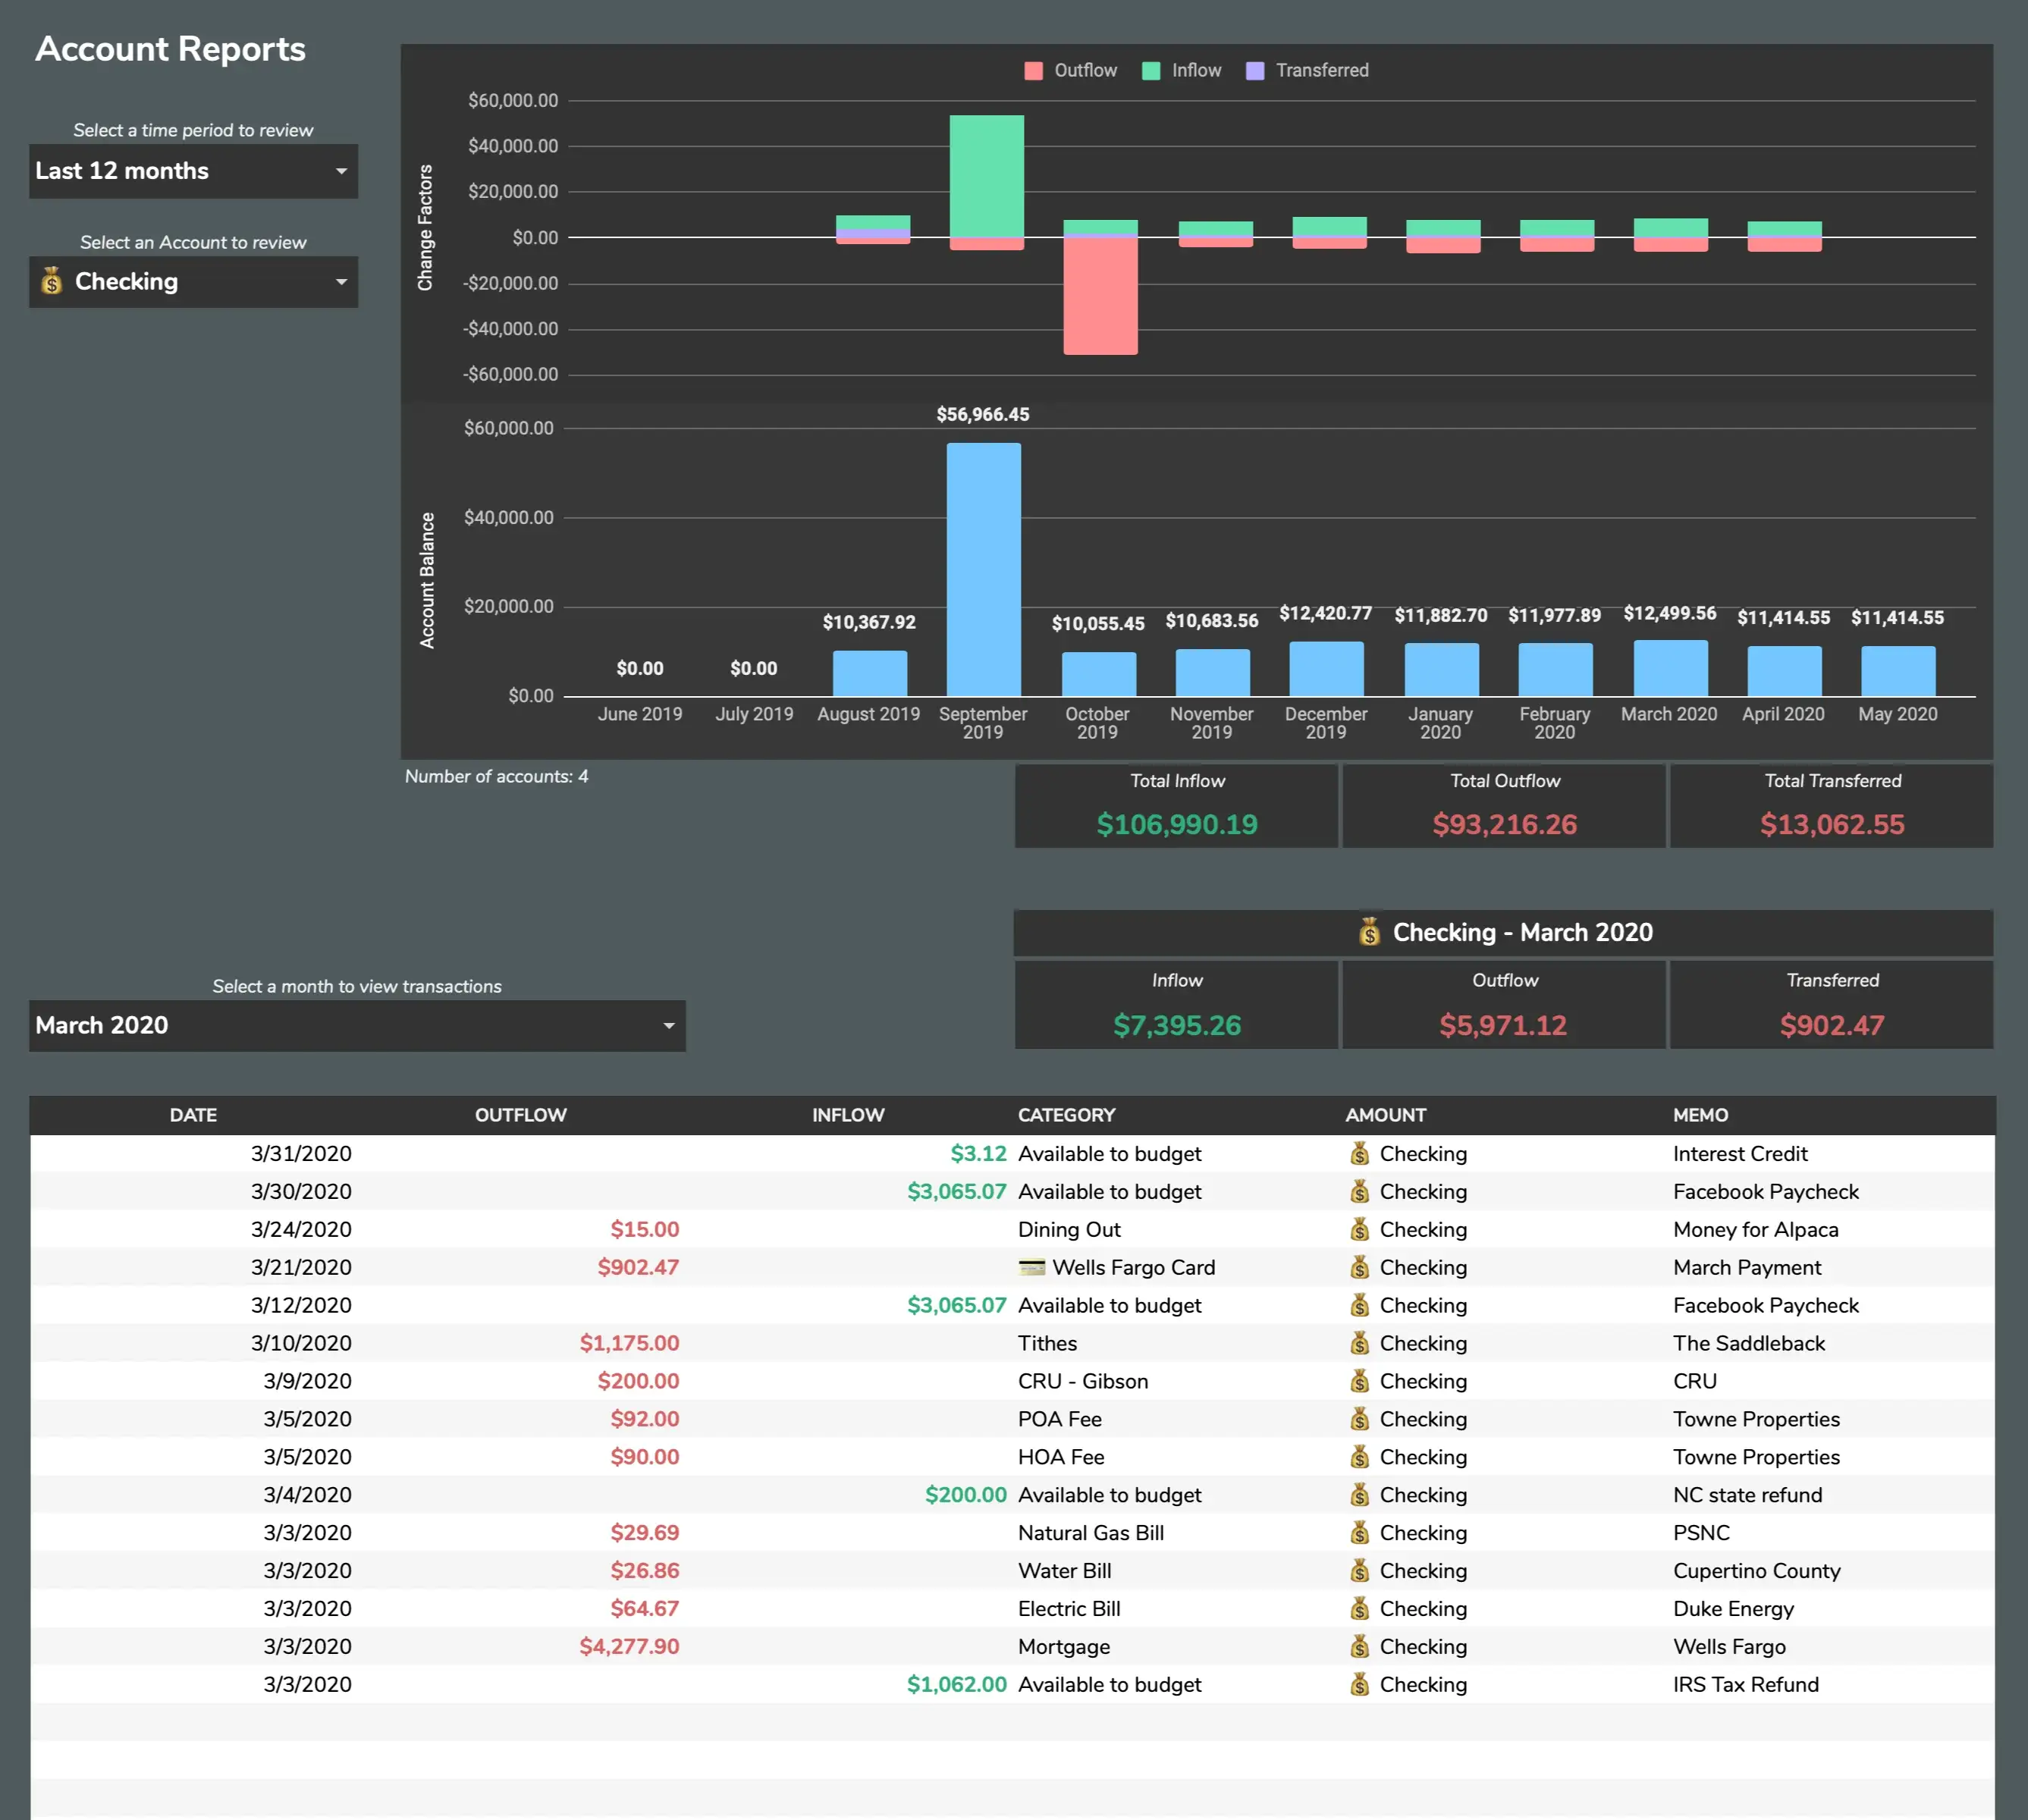Click the card icon beside Wells Fargo Card
The image size is (2028, 1820).
[x=1031, y=1267]
